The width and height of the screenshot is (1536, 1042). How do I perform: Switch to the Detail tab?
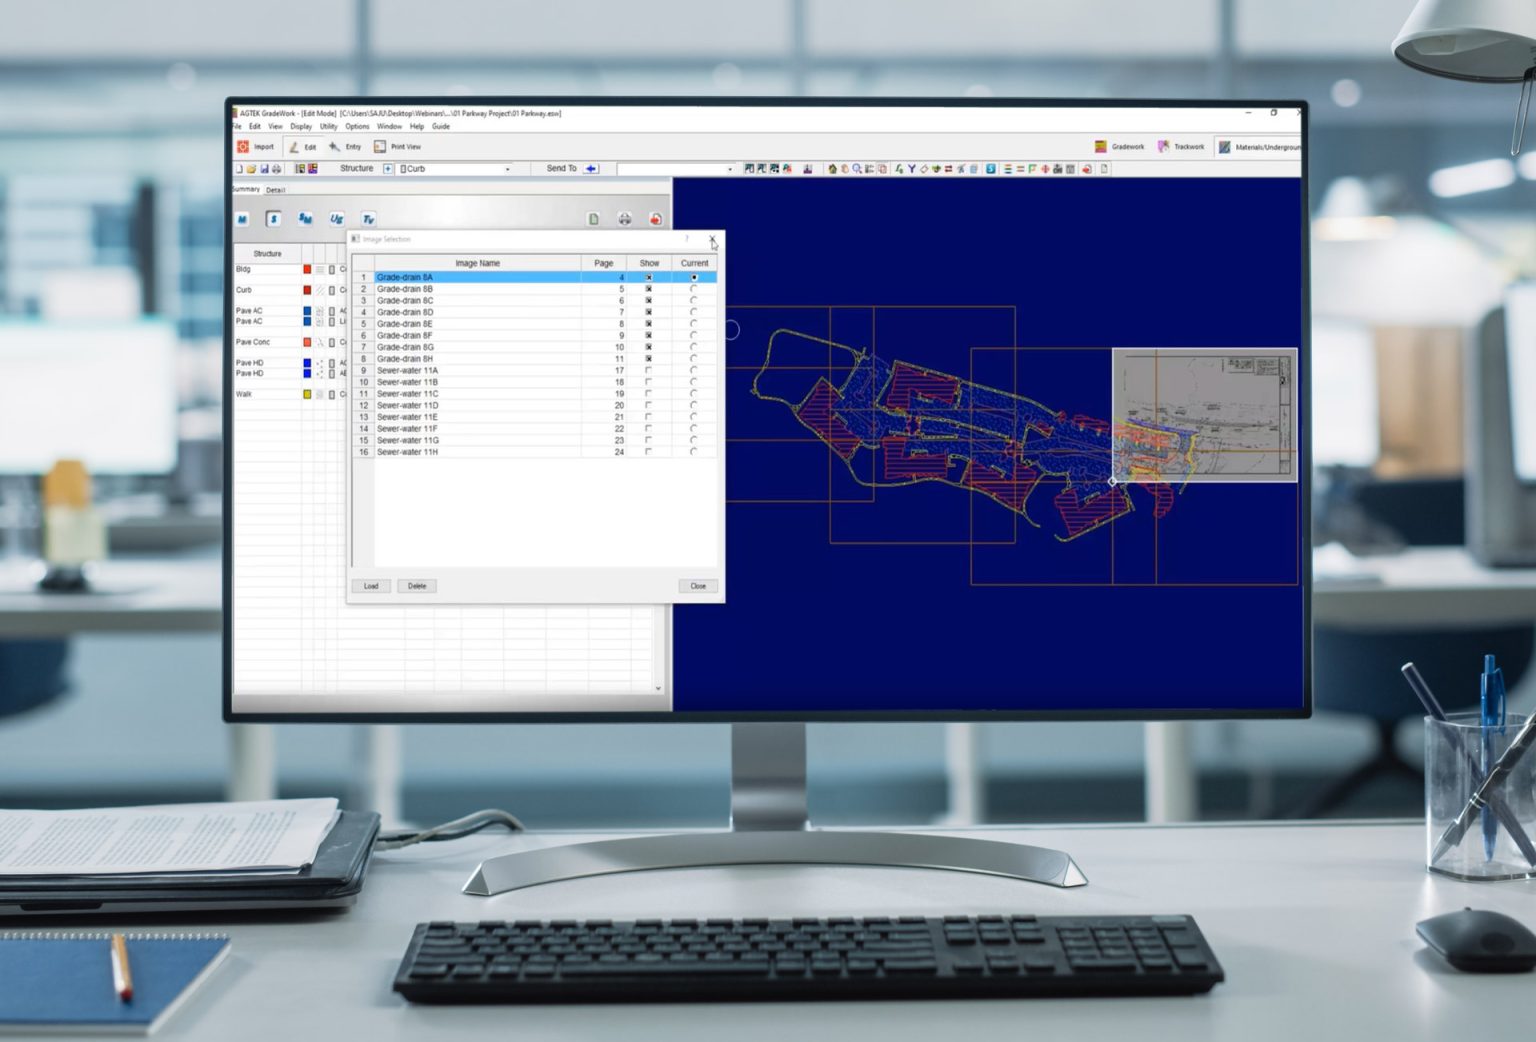(275, 190)
